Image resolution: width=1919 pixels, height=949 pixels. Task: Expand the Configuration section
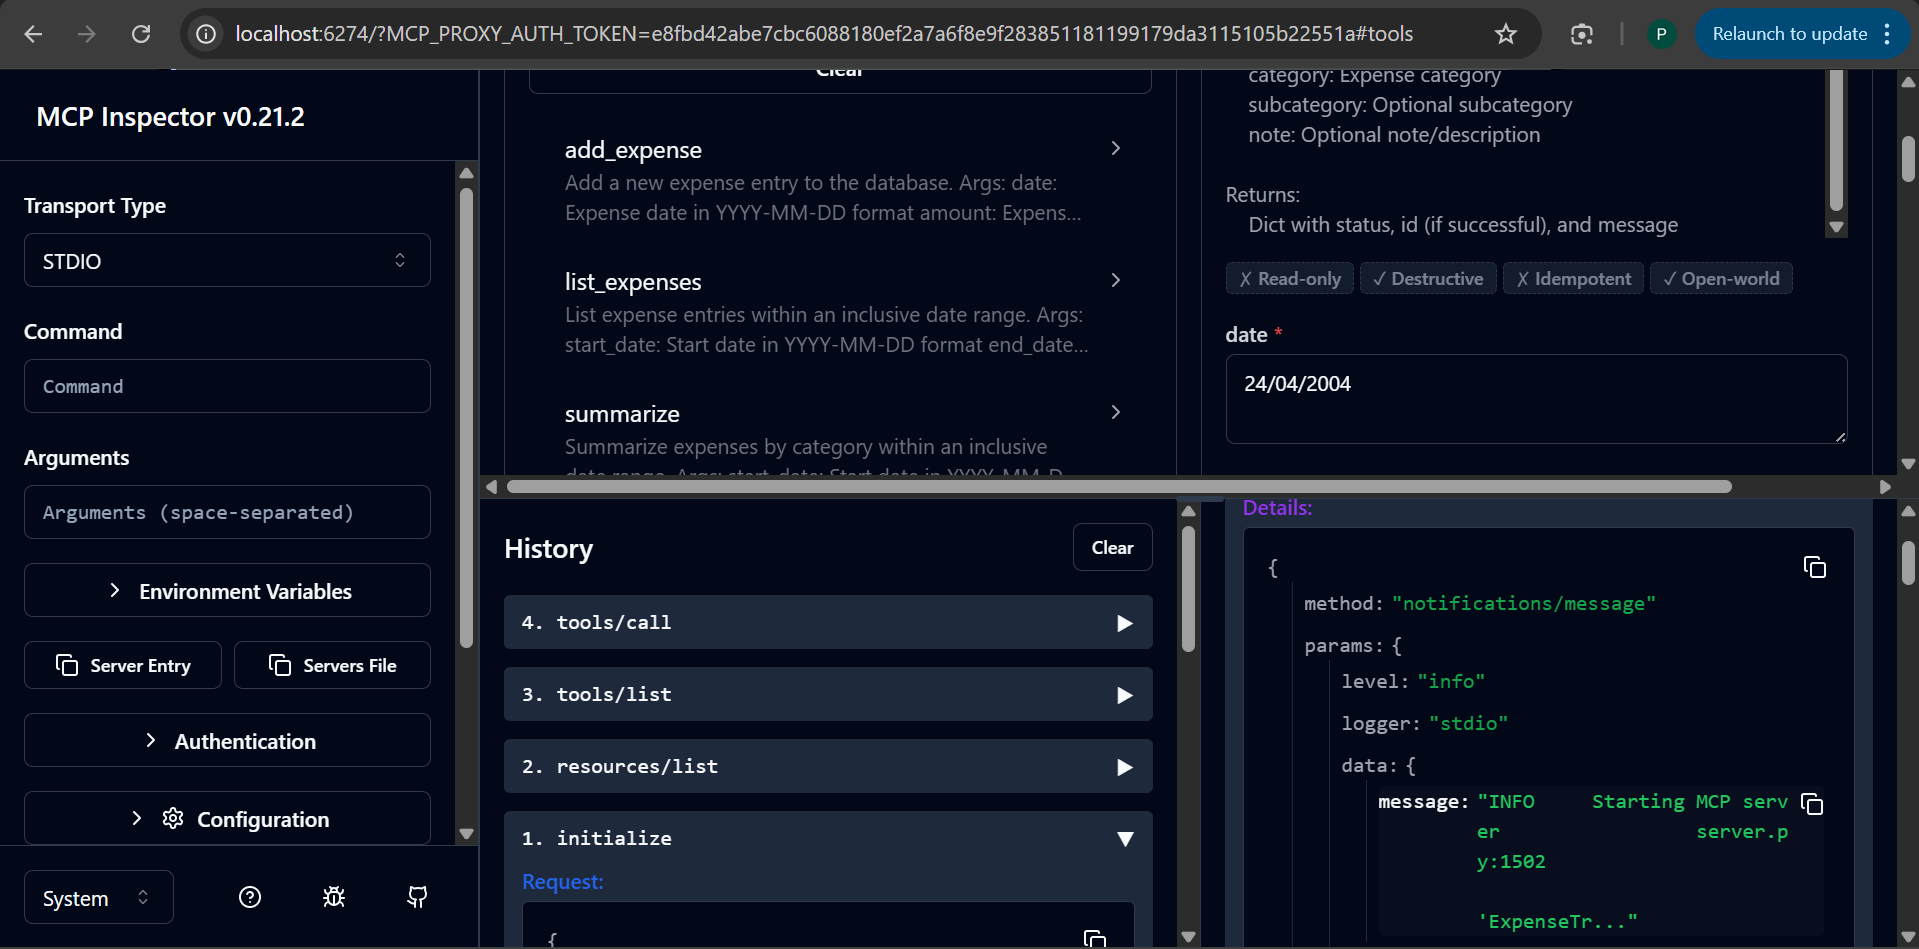click(227, 818)
